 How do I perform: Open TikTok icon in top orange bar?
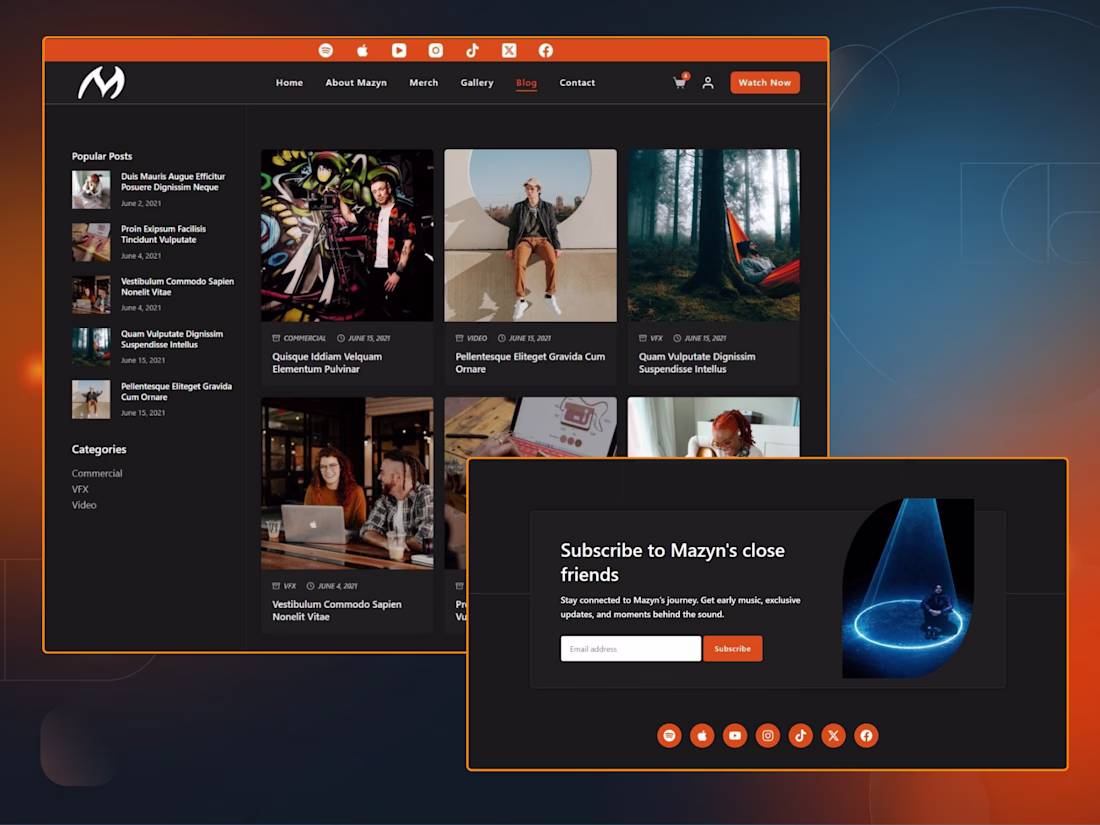pyautogui.click(x=473, y=51)
